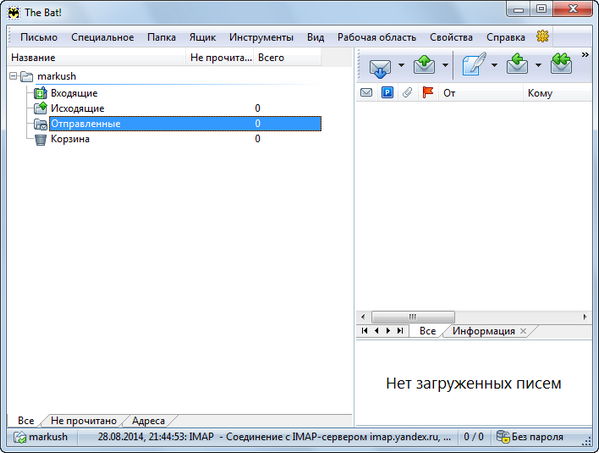Open the Специальное menu
The image size is (599, 453).
[x=102, y=37]
